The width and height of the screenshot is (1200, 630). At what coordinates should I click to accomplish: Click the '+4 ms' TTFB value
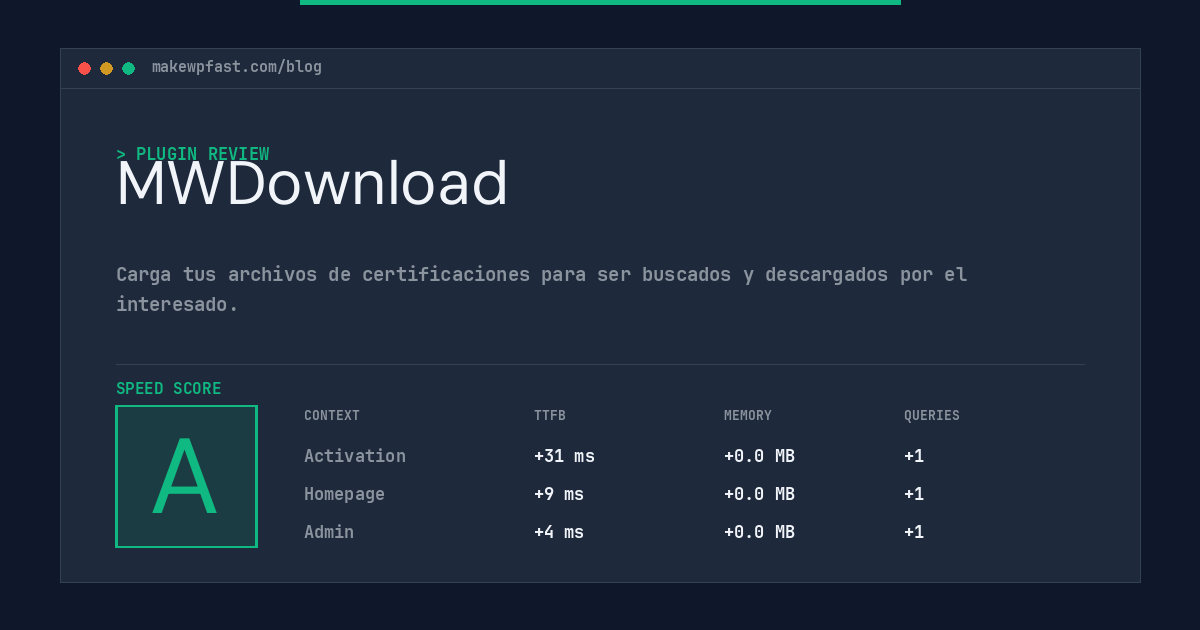559,532
